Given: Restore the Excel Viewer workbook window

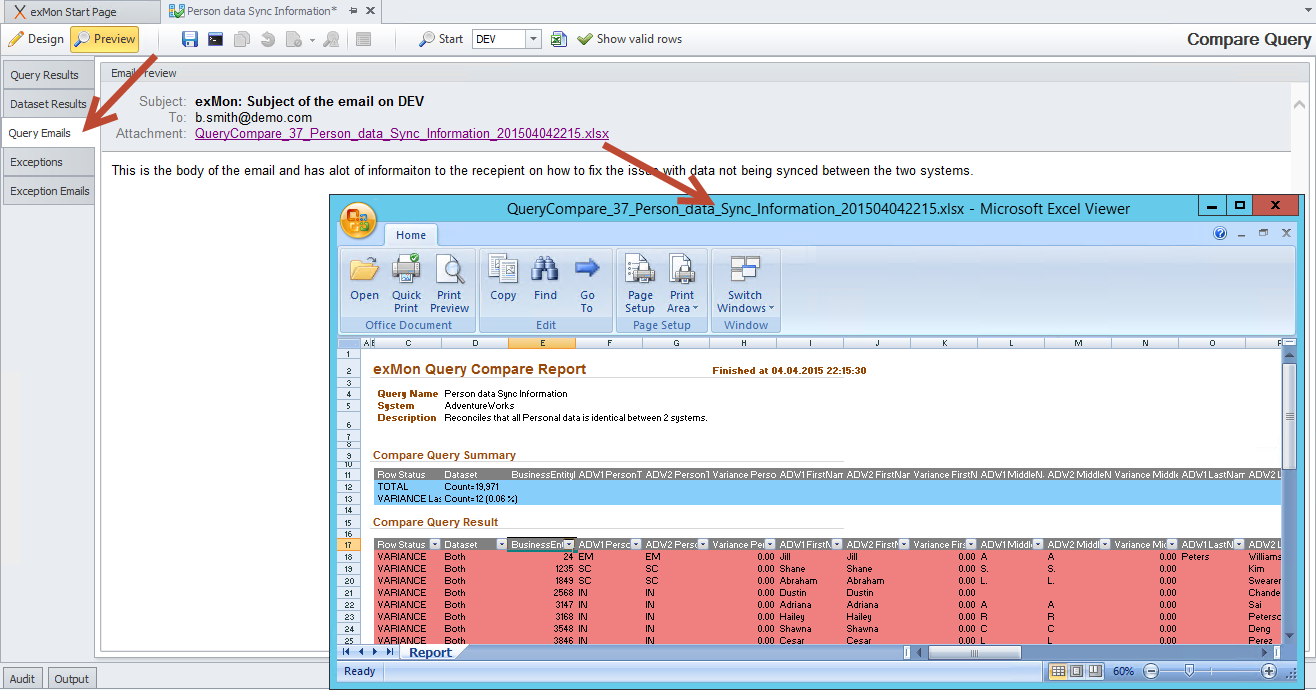Looking at the screenshot, I should click(1264, 233).
